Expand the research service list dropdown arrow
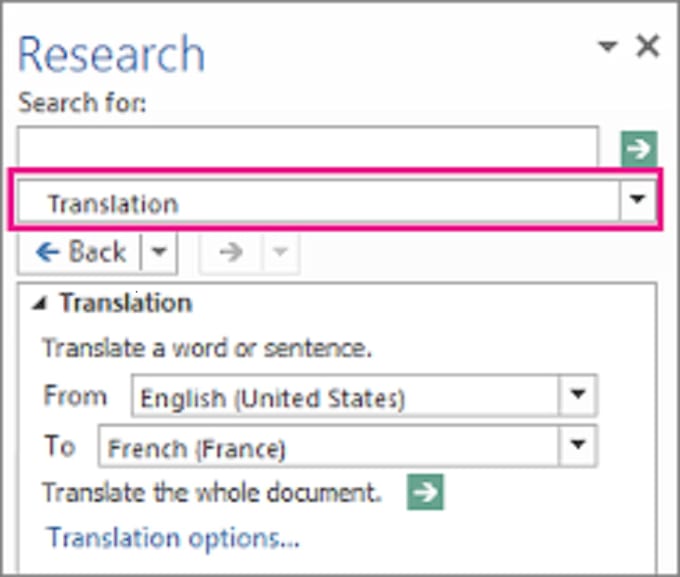This screenshot has height=577, width=680. (x=636, y=202)
